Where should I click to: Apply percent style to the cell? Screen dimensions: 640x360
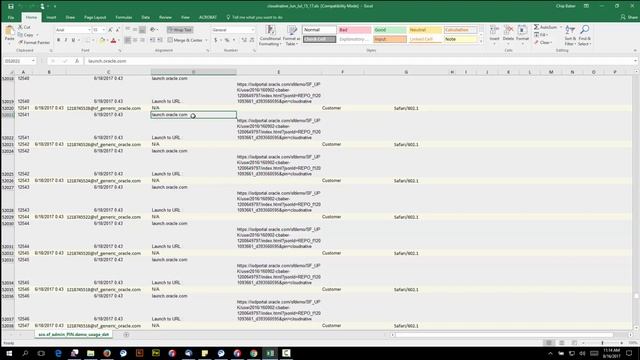[x=227, y=40]
